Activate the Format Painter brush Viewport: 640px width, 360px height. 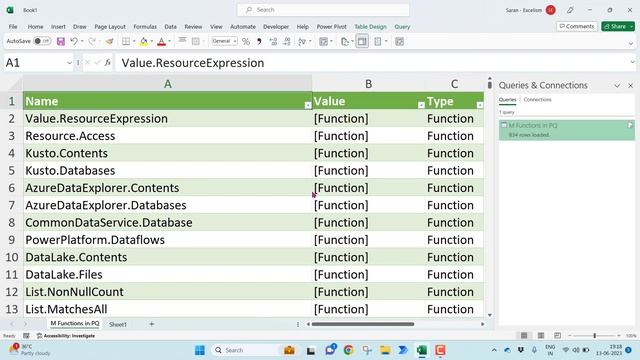[x=109, y=41]
